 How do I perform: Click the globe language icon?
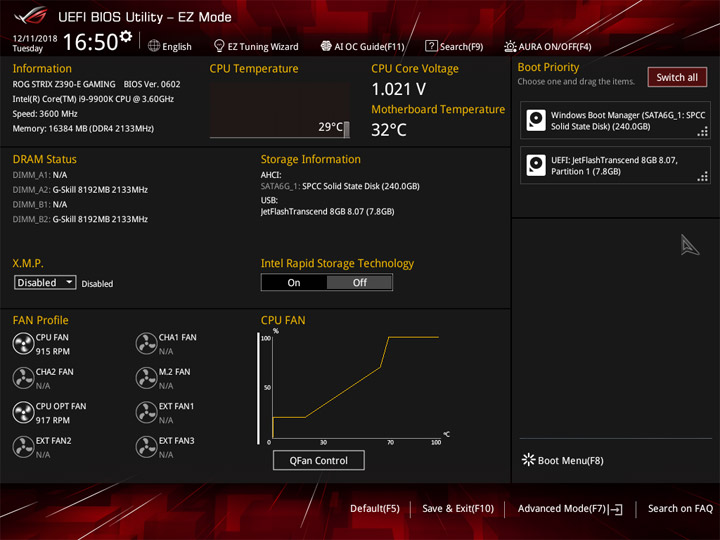[154, 46]
